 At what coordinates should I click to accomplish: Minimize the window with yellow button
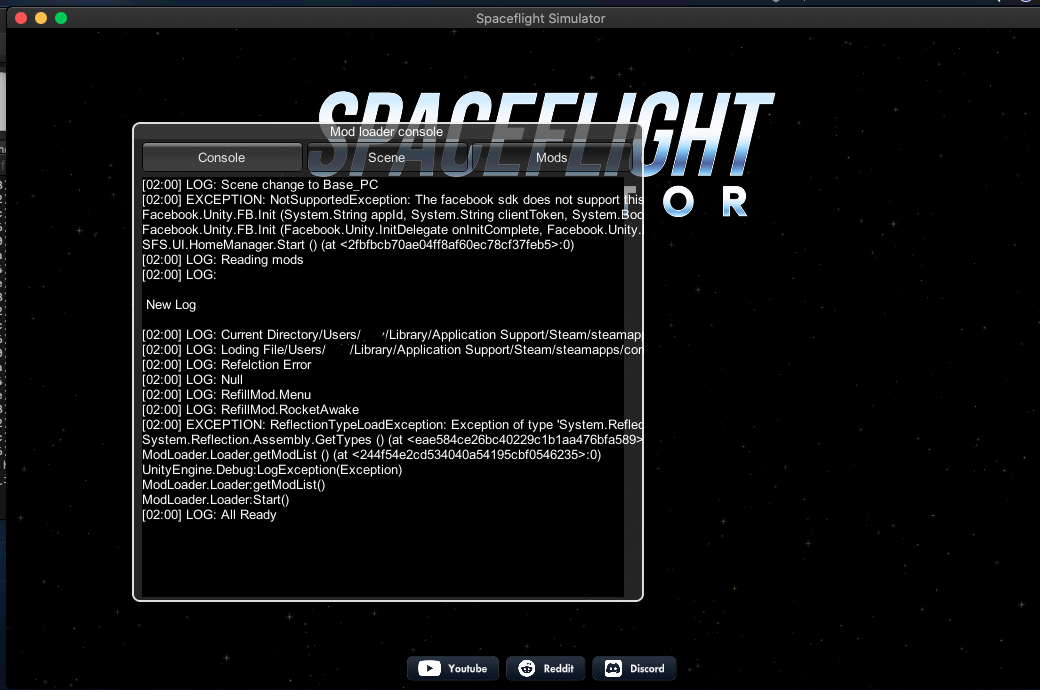41,18
